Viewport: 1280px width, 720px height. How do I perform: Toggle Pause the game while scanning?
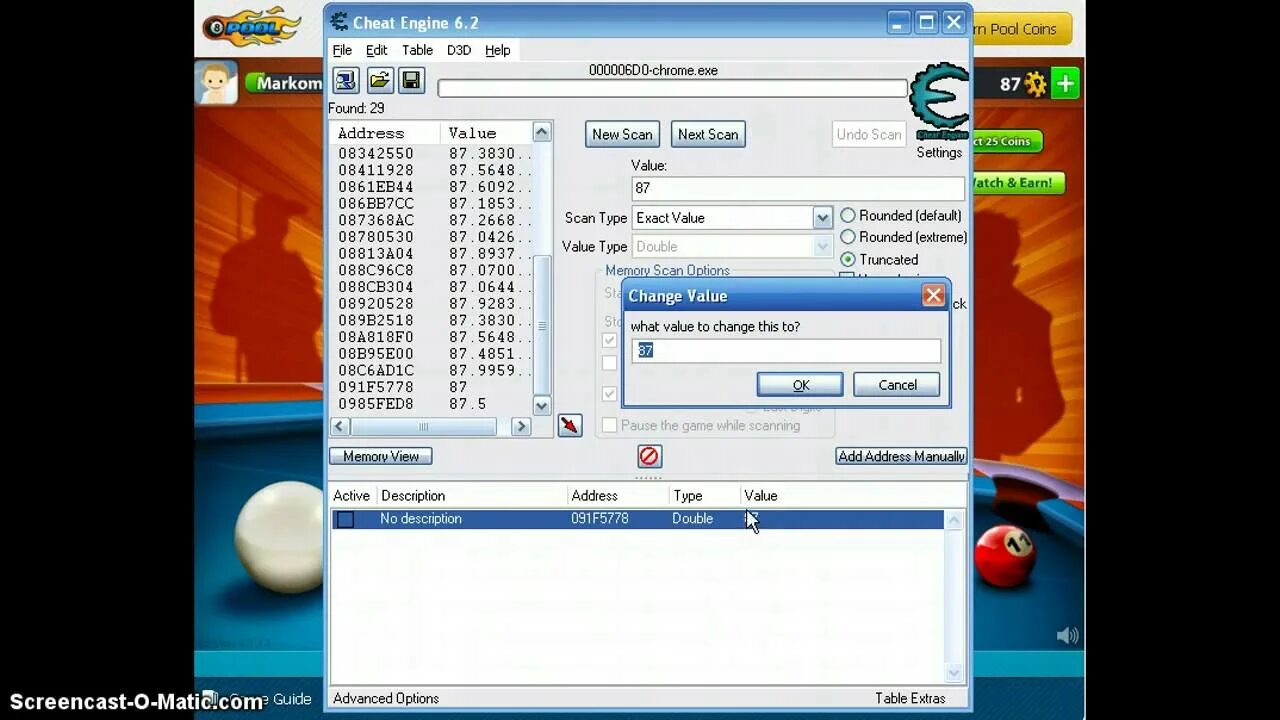[609, 425]
